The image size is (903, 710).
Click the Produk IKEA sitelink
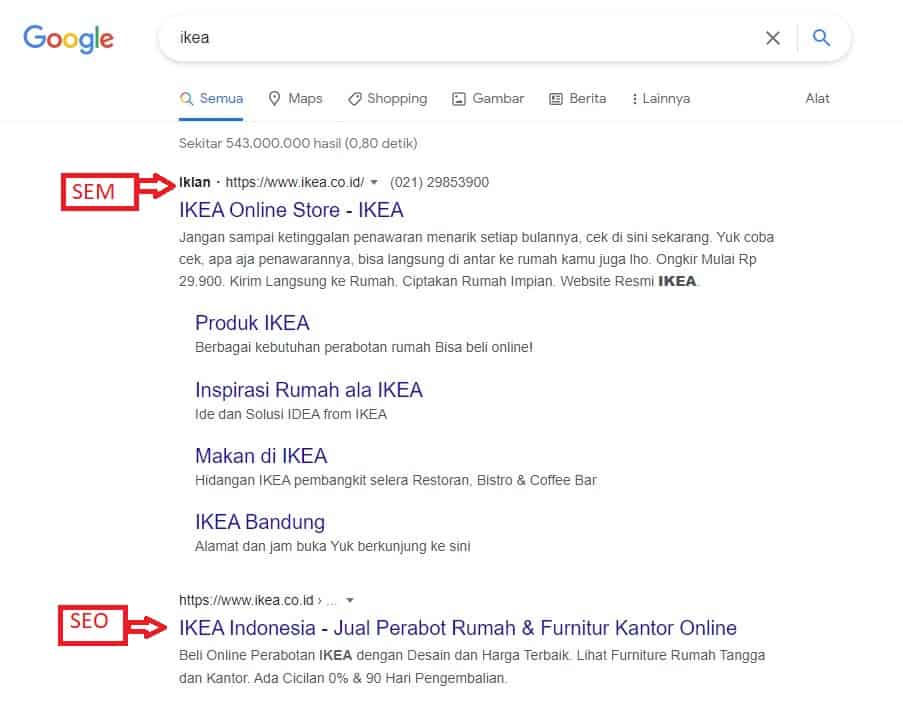point(252,323)
